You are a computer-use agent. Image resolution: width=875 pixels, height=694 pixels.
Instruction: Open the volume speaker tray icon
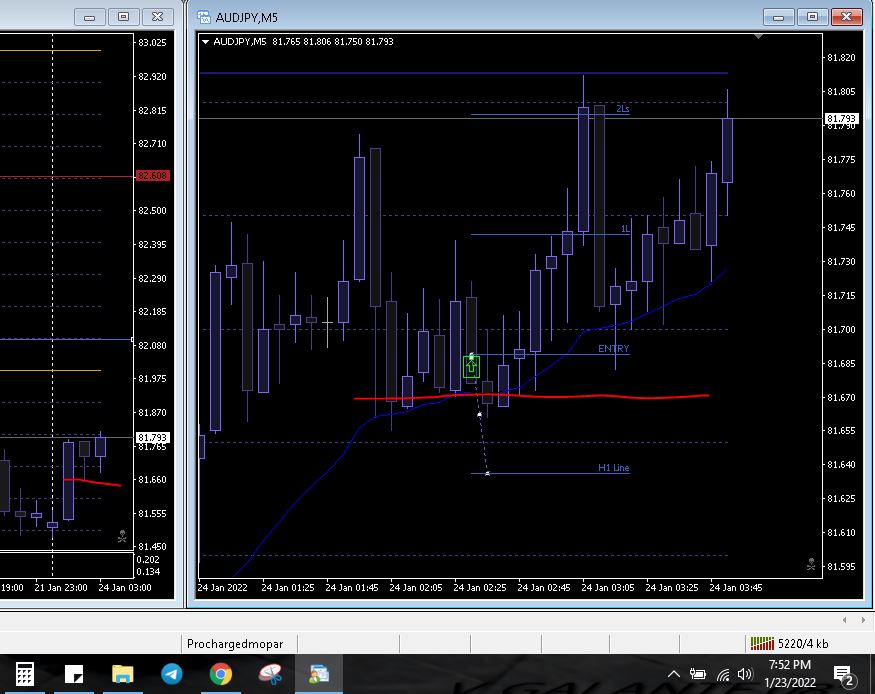[x=745, y=674]
